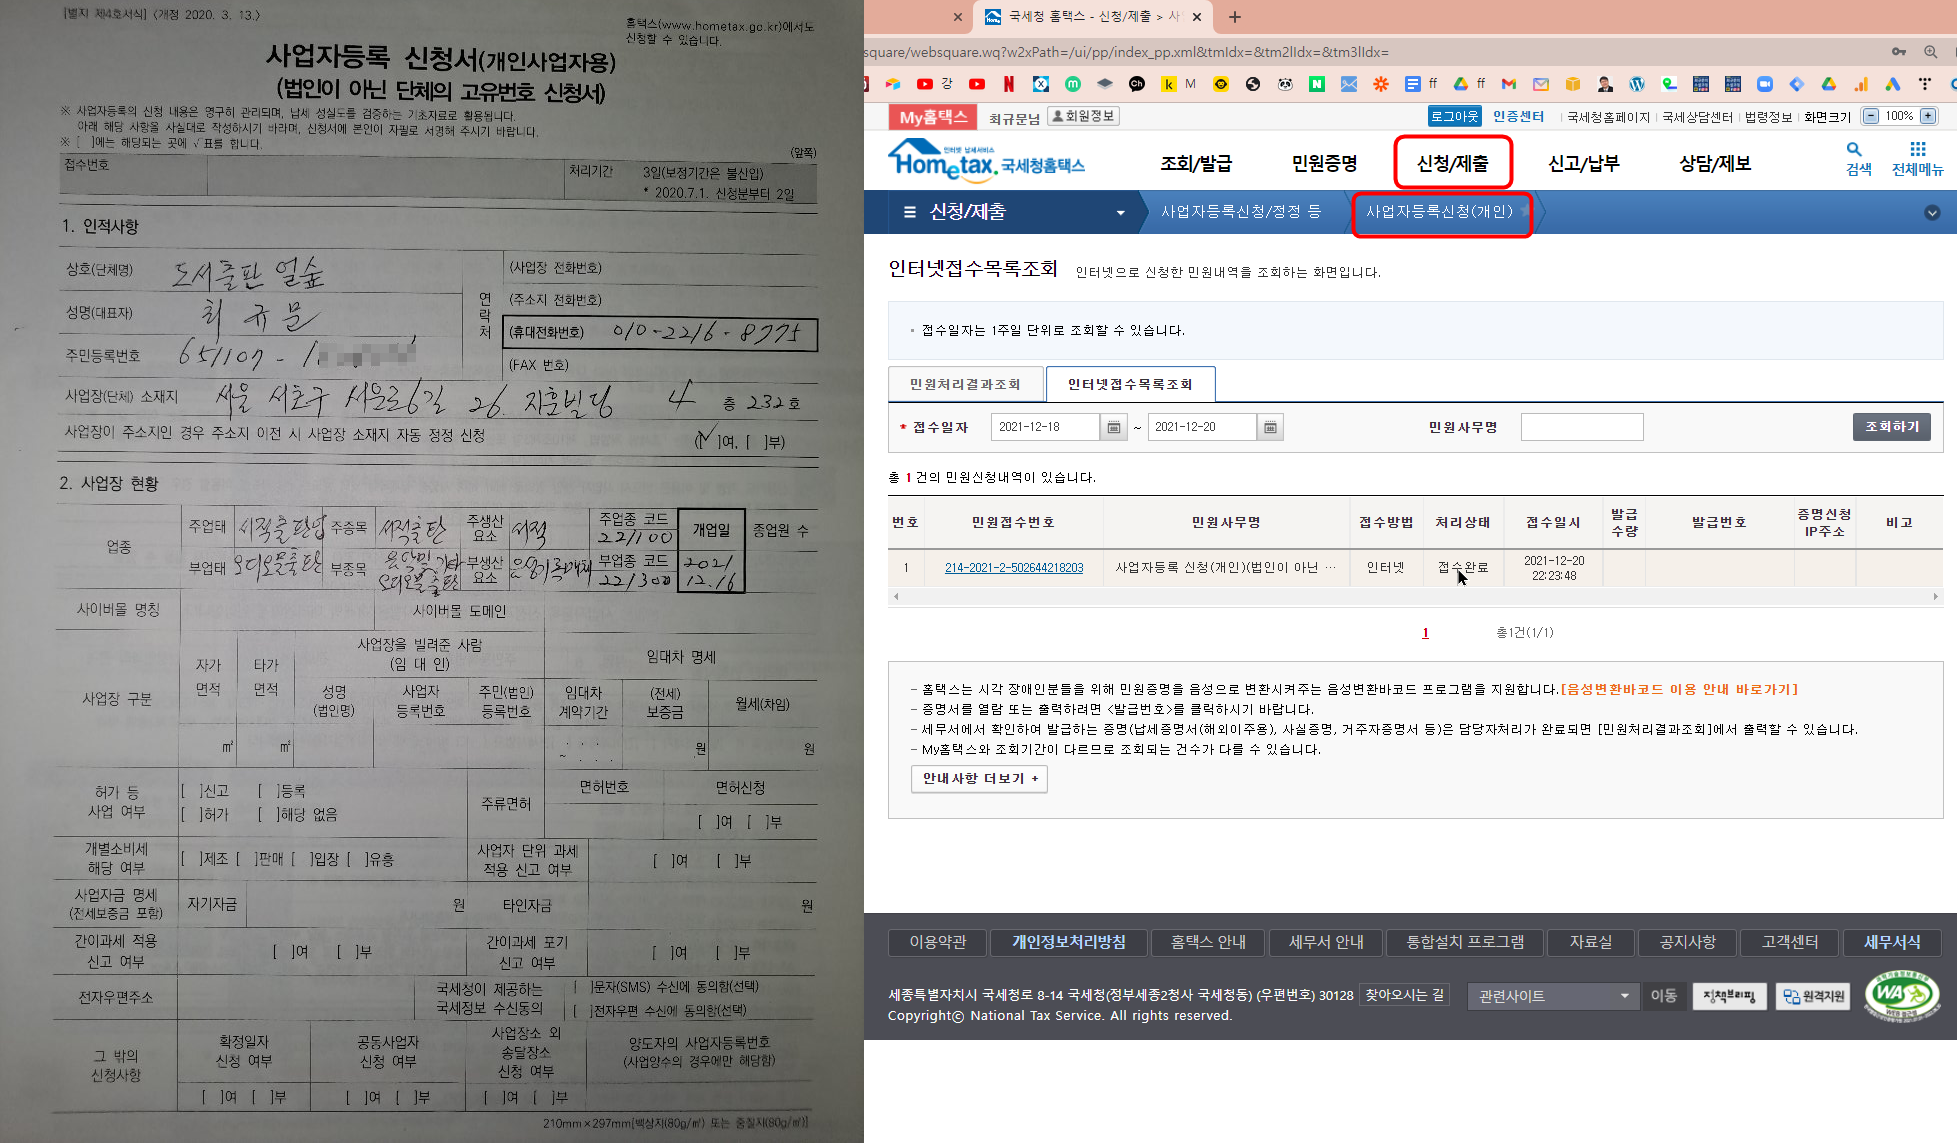Open the 전체메뉴 grid icon
The height and width of the screenshot is (1143, 1957).
1917,149
